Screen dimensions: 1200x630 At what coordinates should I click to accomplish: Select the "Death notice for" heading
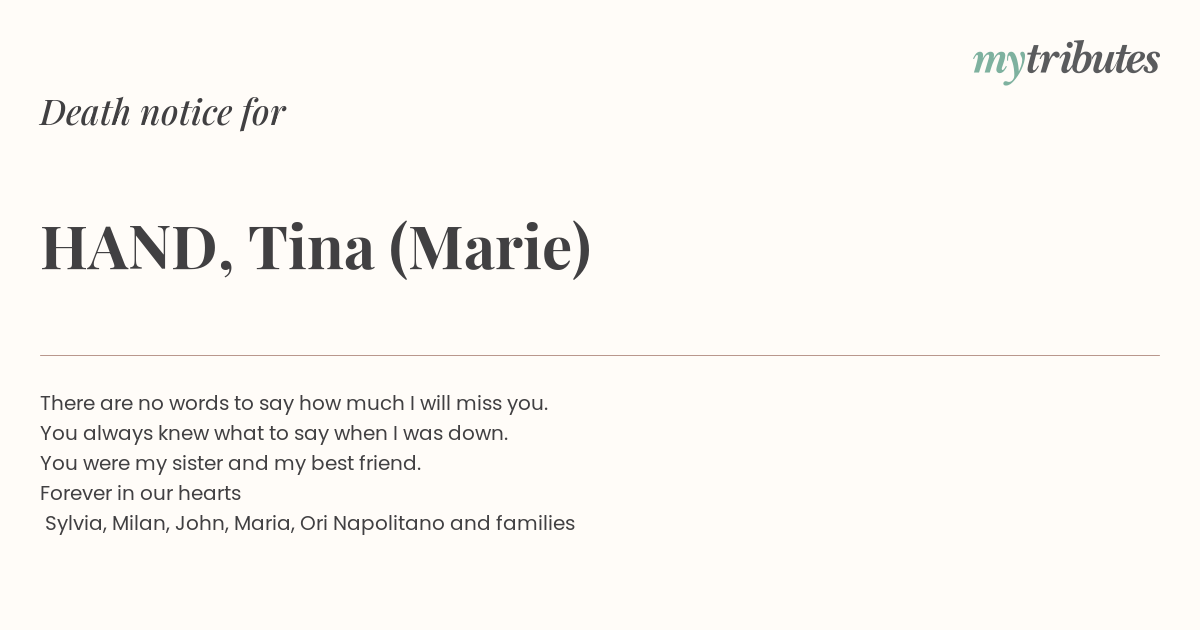click(x=163, y=112)
